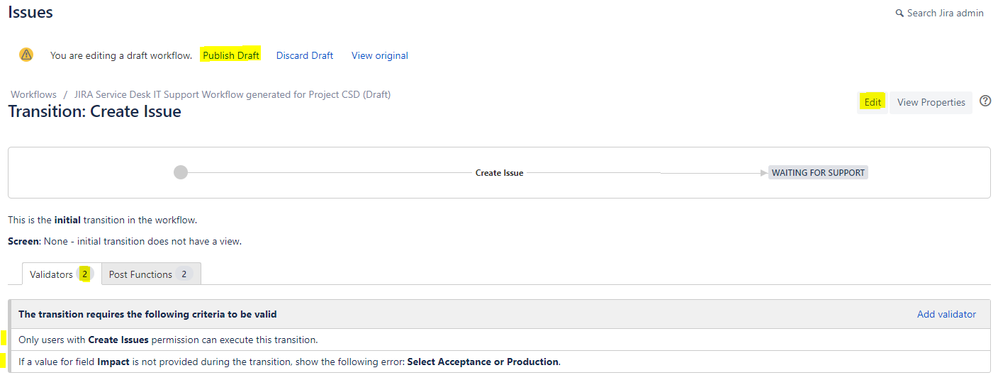Click the draft warning triangle icon
The height and width of the screenshot is (380, 998).
click(x=26, y=55)
